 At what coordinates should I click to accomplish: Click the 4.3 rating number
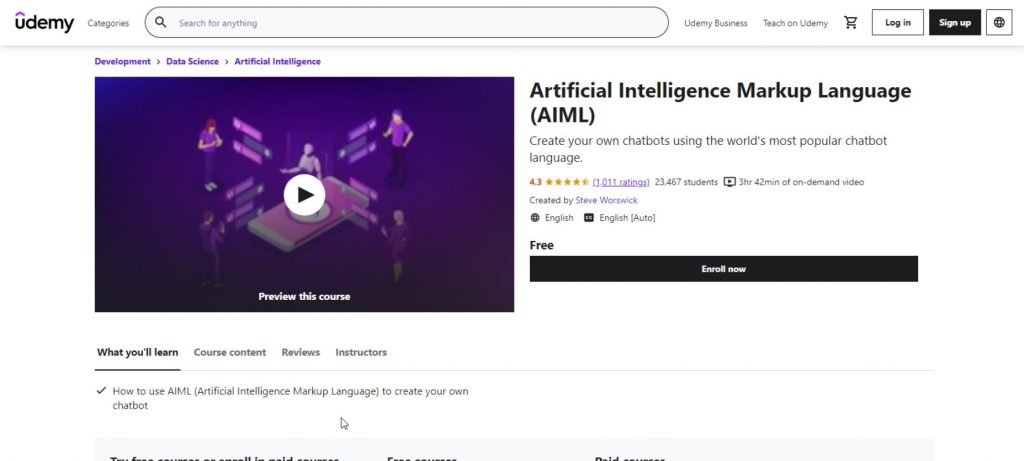coord(536,182)
